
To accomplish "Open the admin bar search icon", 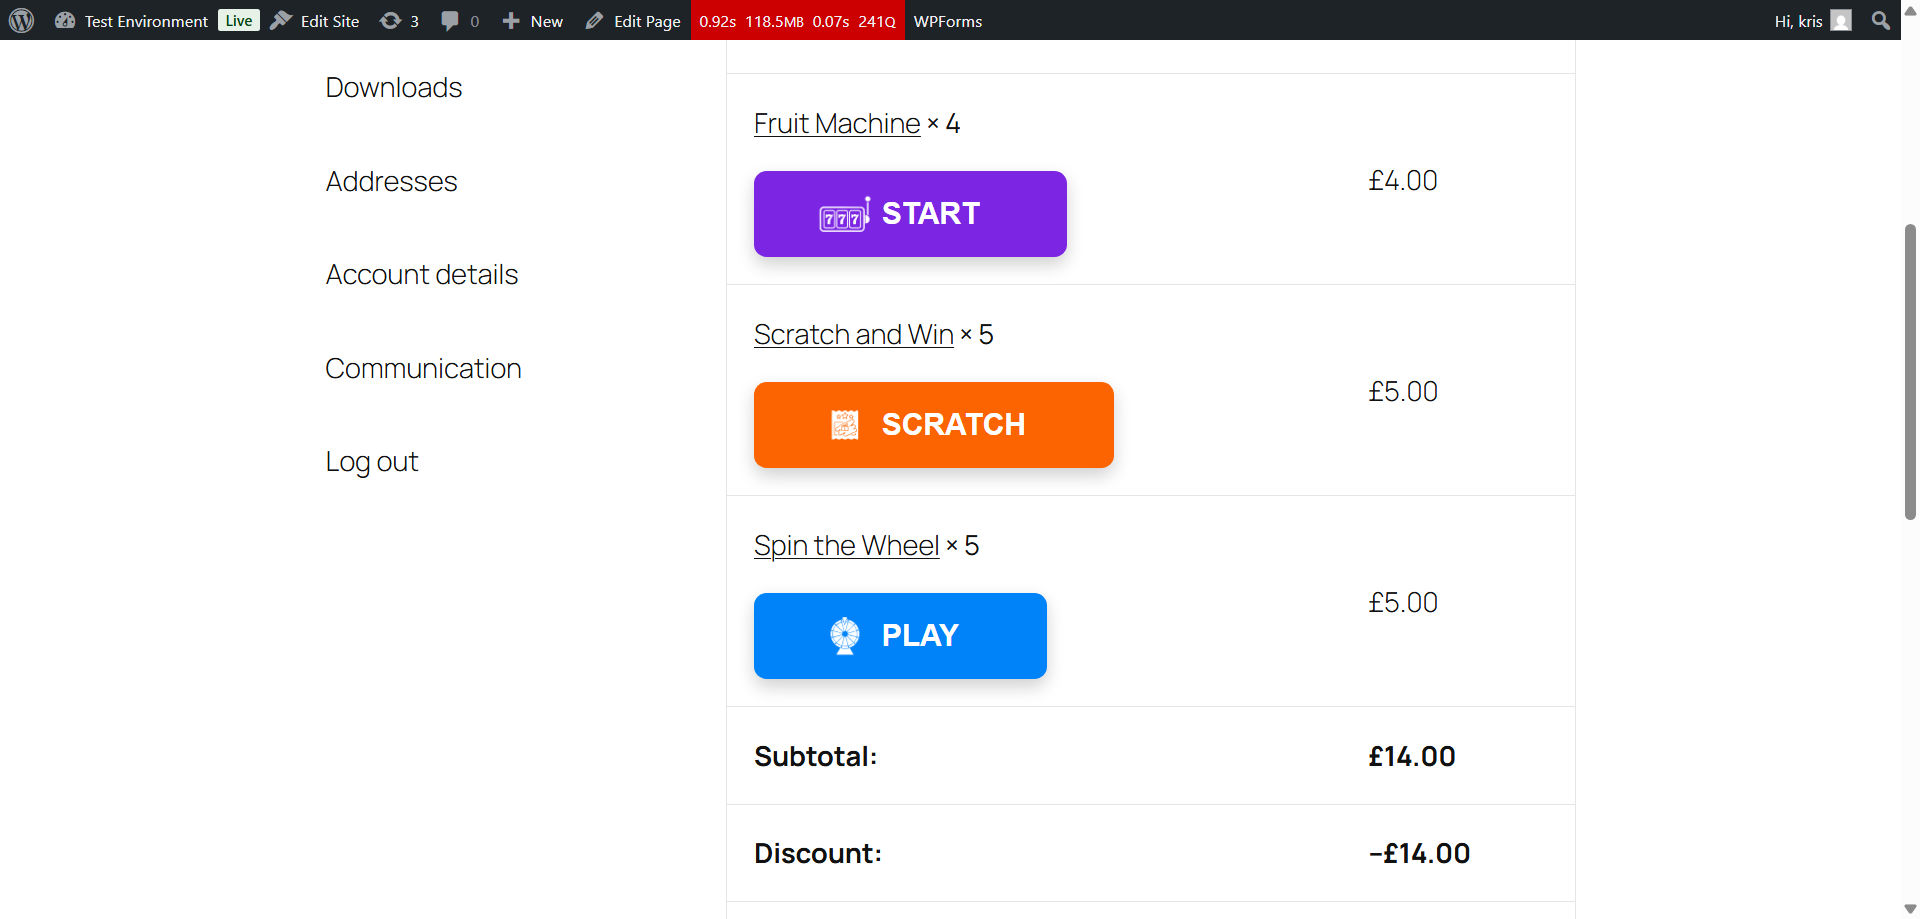I will pos(1881,21).
